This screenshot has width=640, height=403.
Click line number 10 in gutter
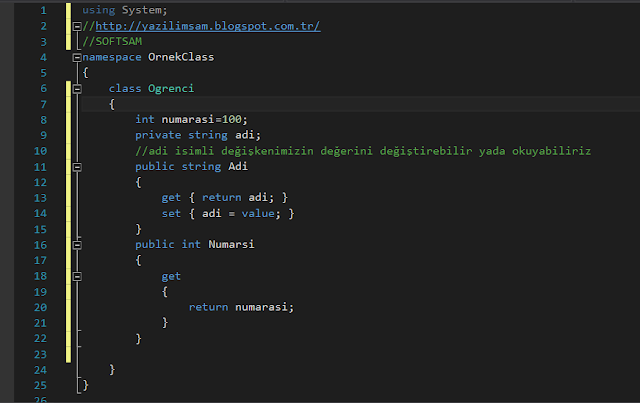[x=40, y=151]
